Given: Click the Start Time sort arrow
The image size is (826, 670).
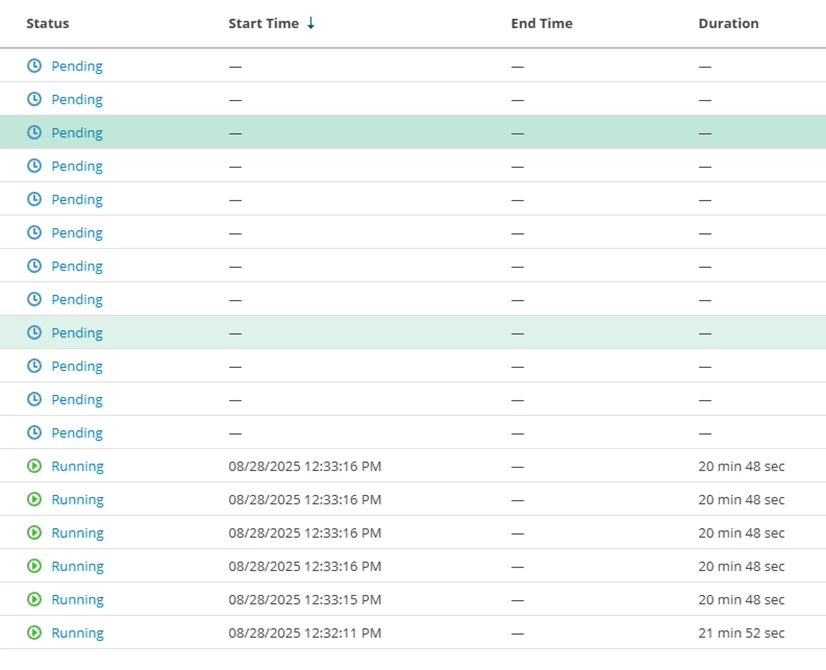Looking at the screenshot, I should click(x=311, y=23).
